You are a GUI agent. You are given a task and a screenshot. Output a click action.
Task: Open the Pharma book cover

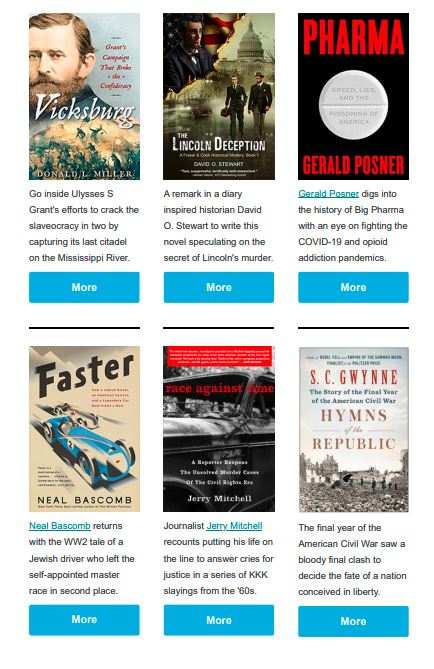pyautogui.click(x=353, y=96)
